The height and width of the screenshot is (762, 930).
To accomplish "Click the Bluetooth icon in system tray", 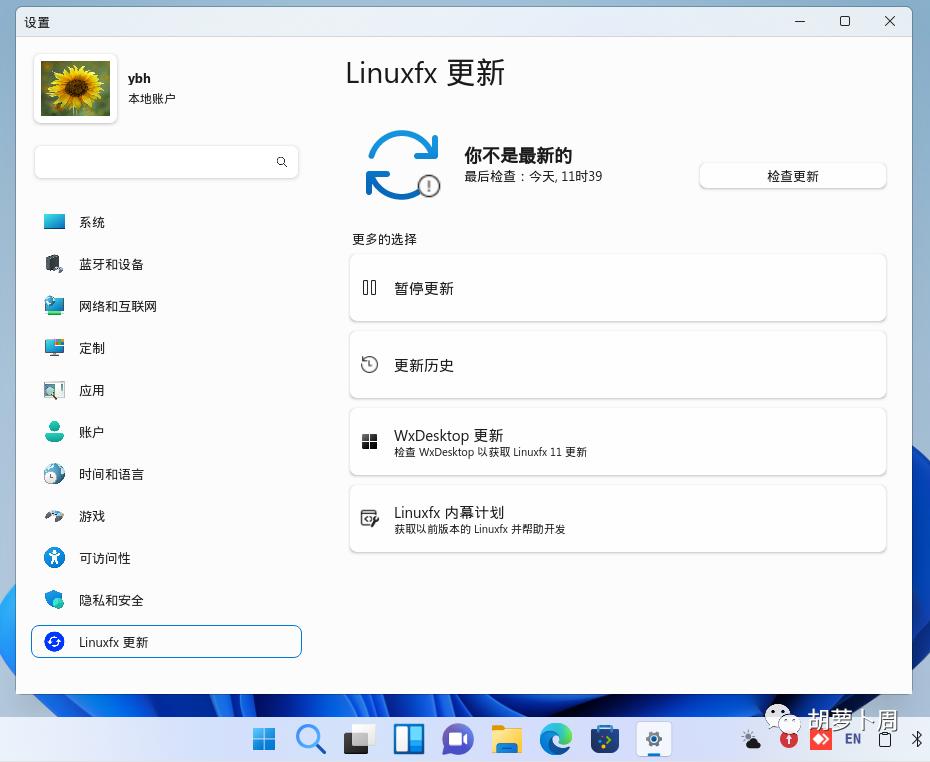I will [917, 739].
